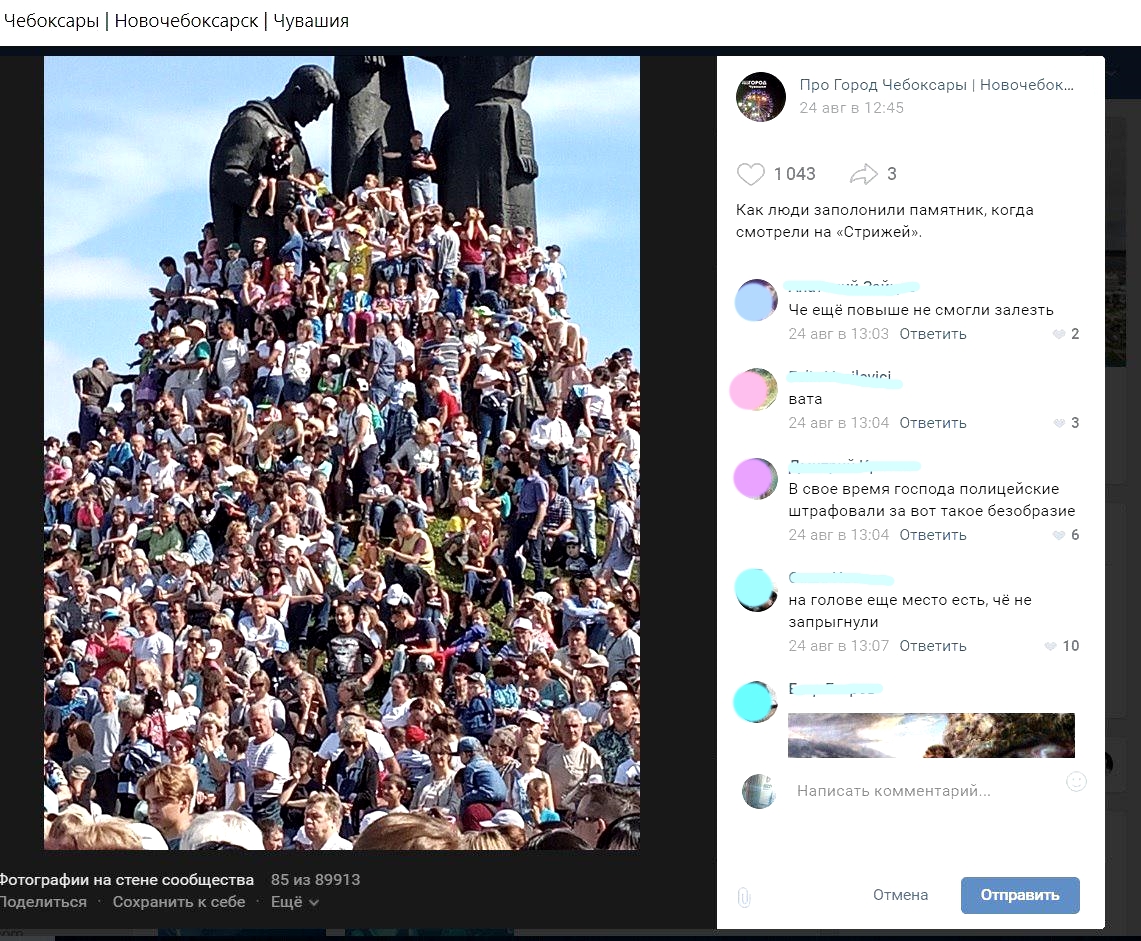Reply to the 'вата' comment
The image size is (1141, 941).
coord(933,423)
